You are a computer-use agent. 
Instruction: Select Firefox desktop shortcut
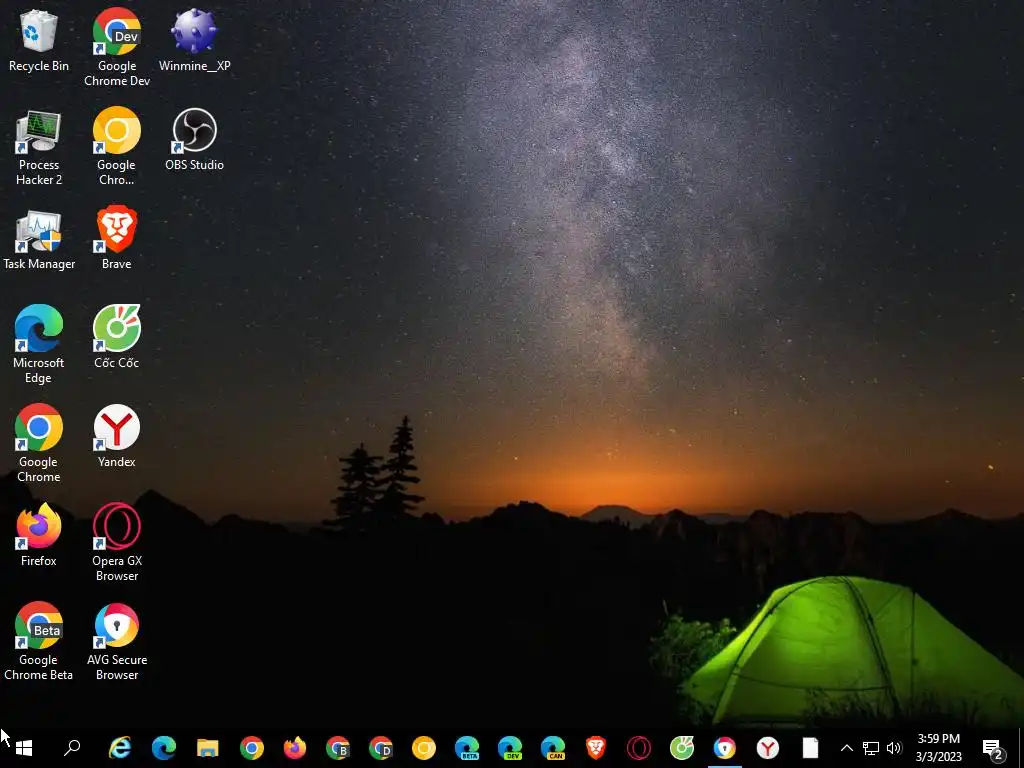click(39, 535)
